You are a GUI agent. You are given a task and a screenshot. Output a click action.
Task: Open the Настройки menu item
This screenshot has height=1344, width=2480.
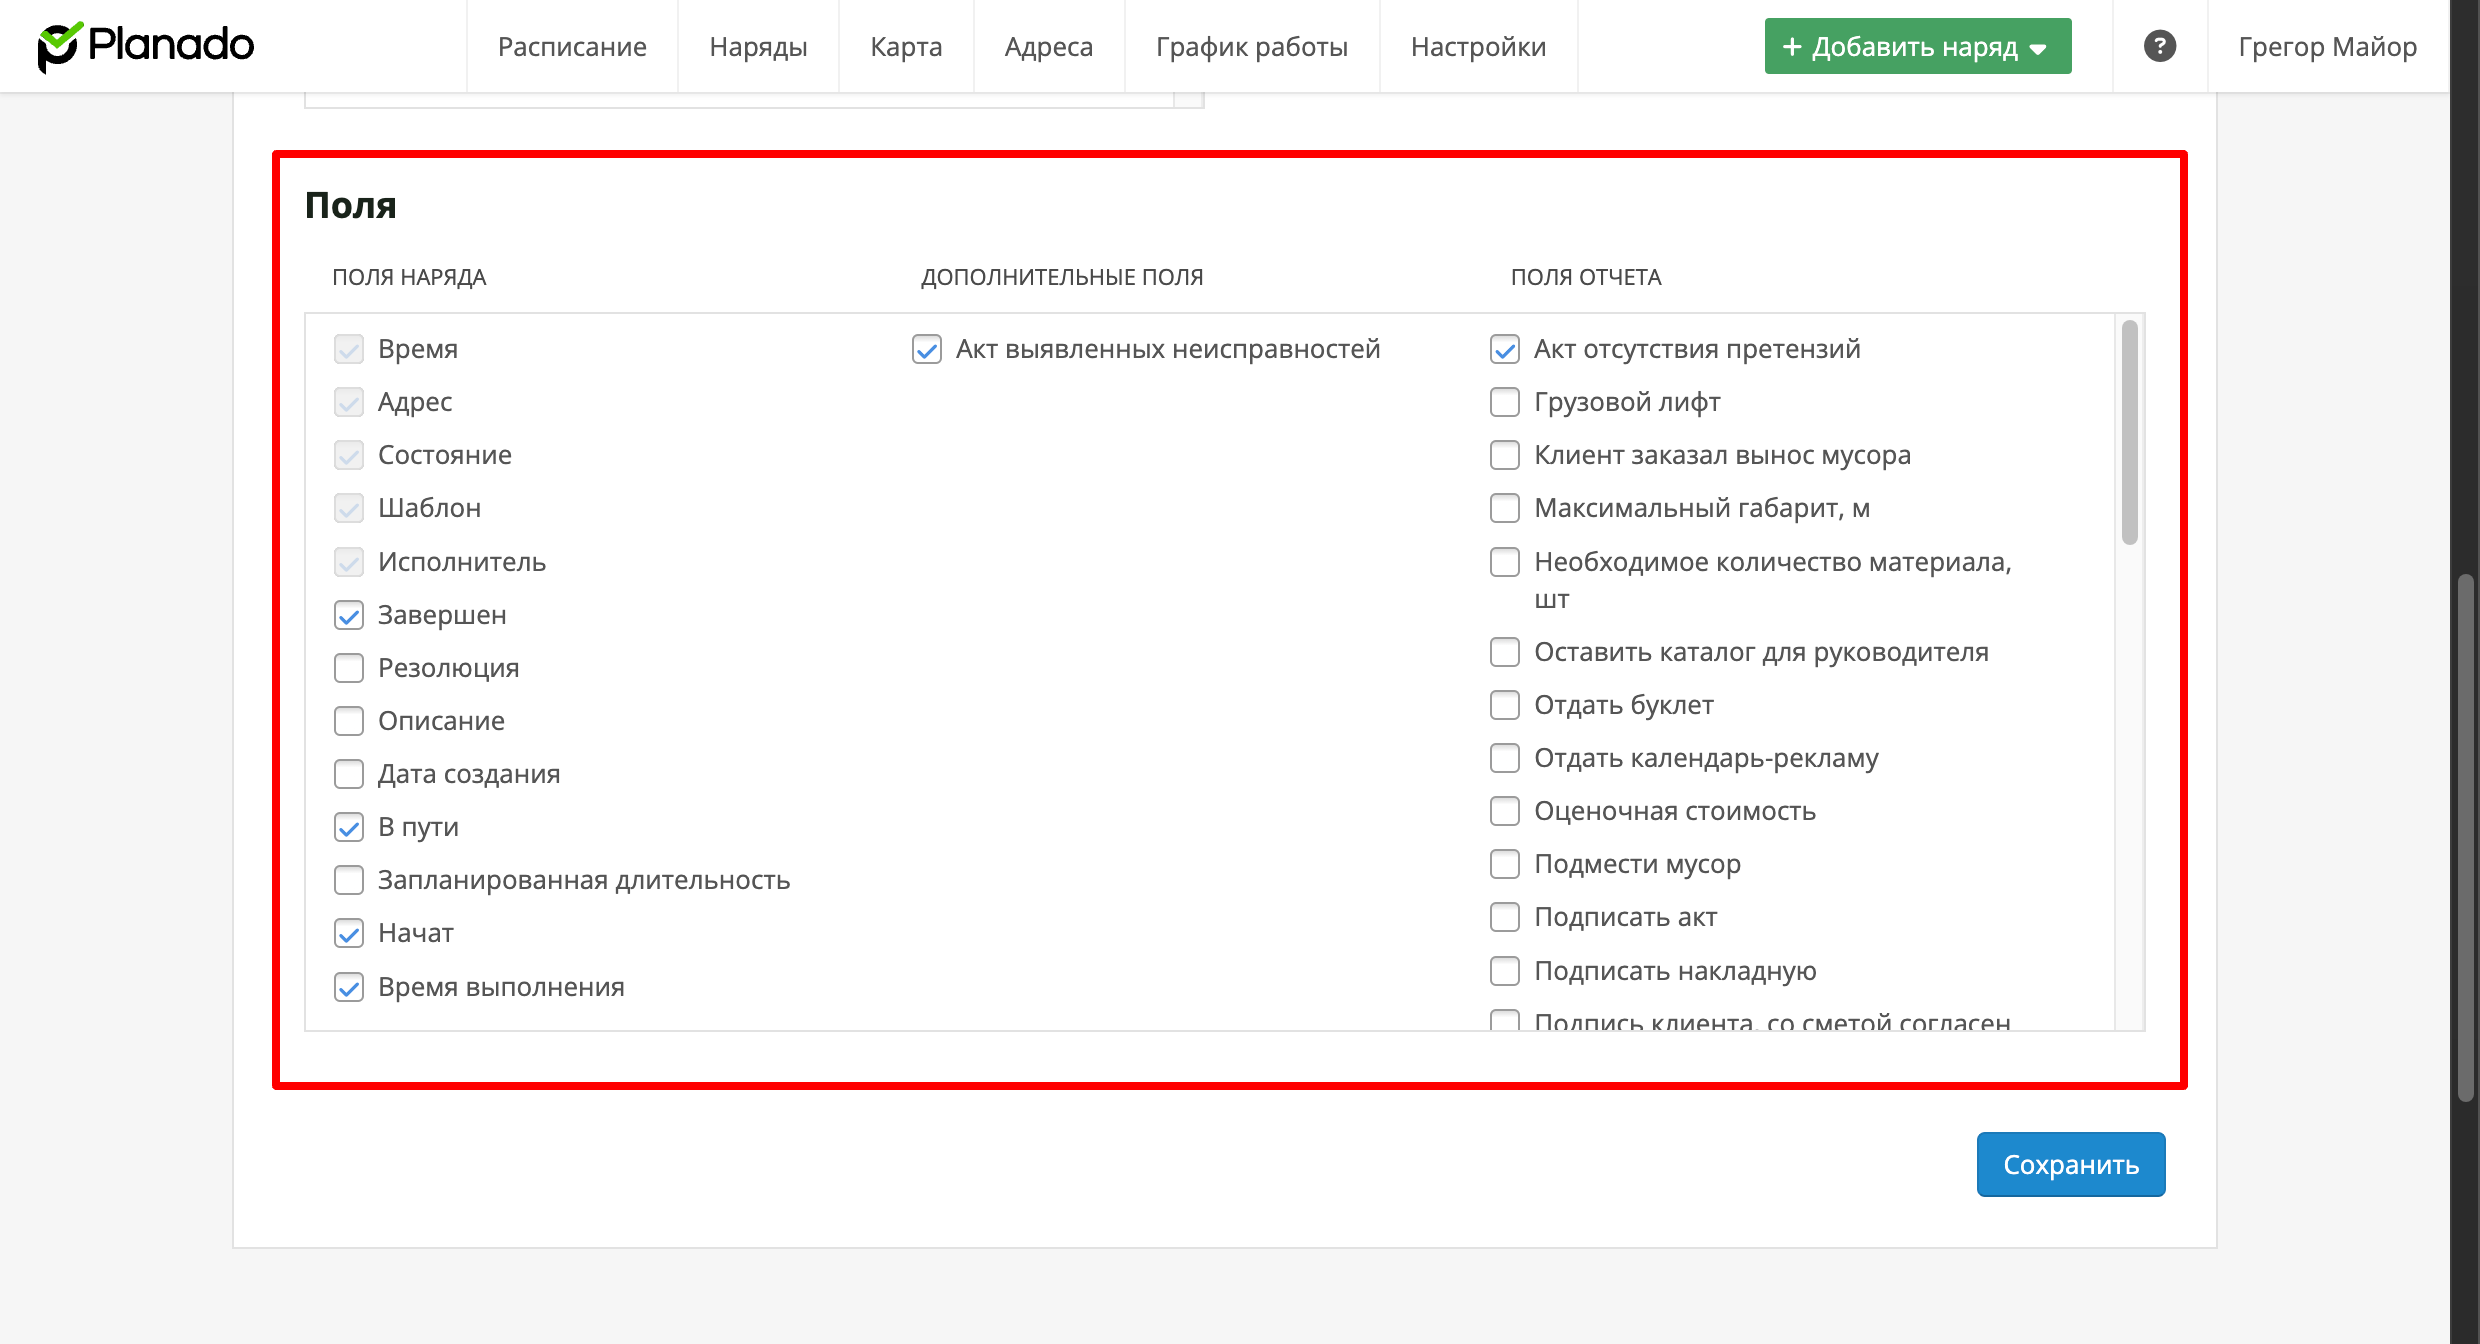click(x=1478, y=46)
